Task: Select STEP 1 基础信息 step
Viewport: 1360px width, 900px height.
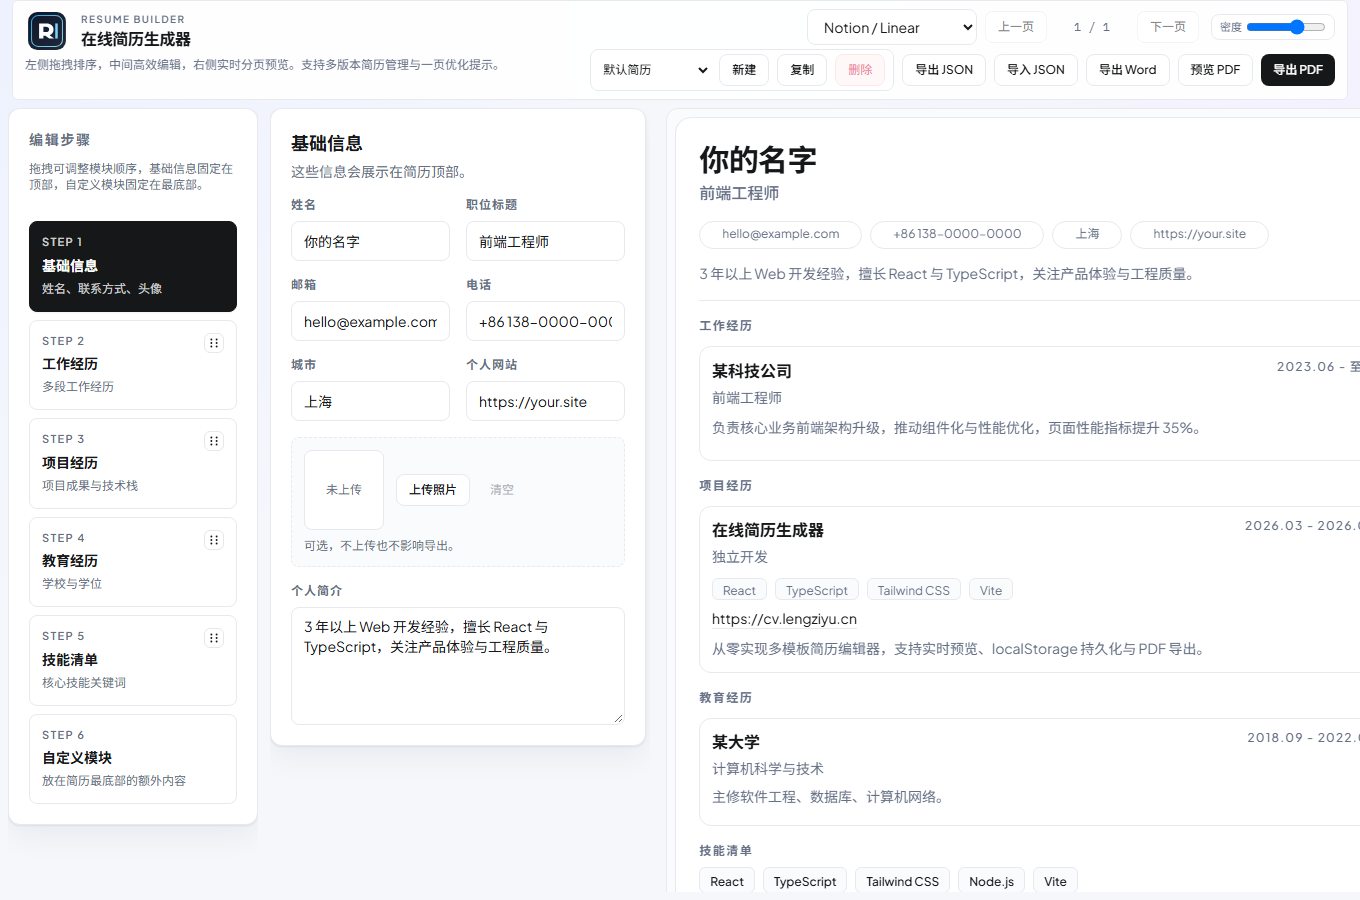Action: tap(133, 266)
